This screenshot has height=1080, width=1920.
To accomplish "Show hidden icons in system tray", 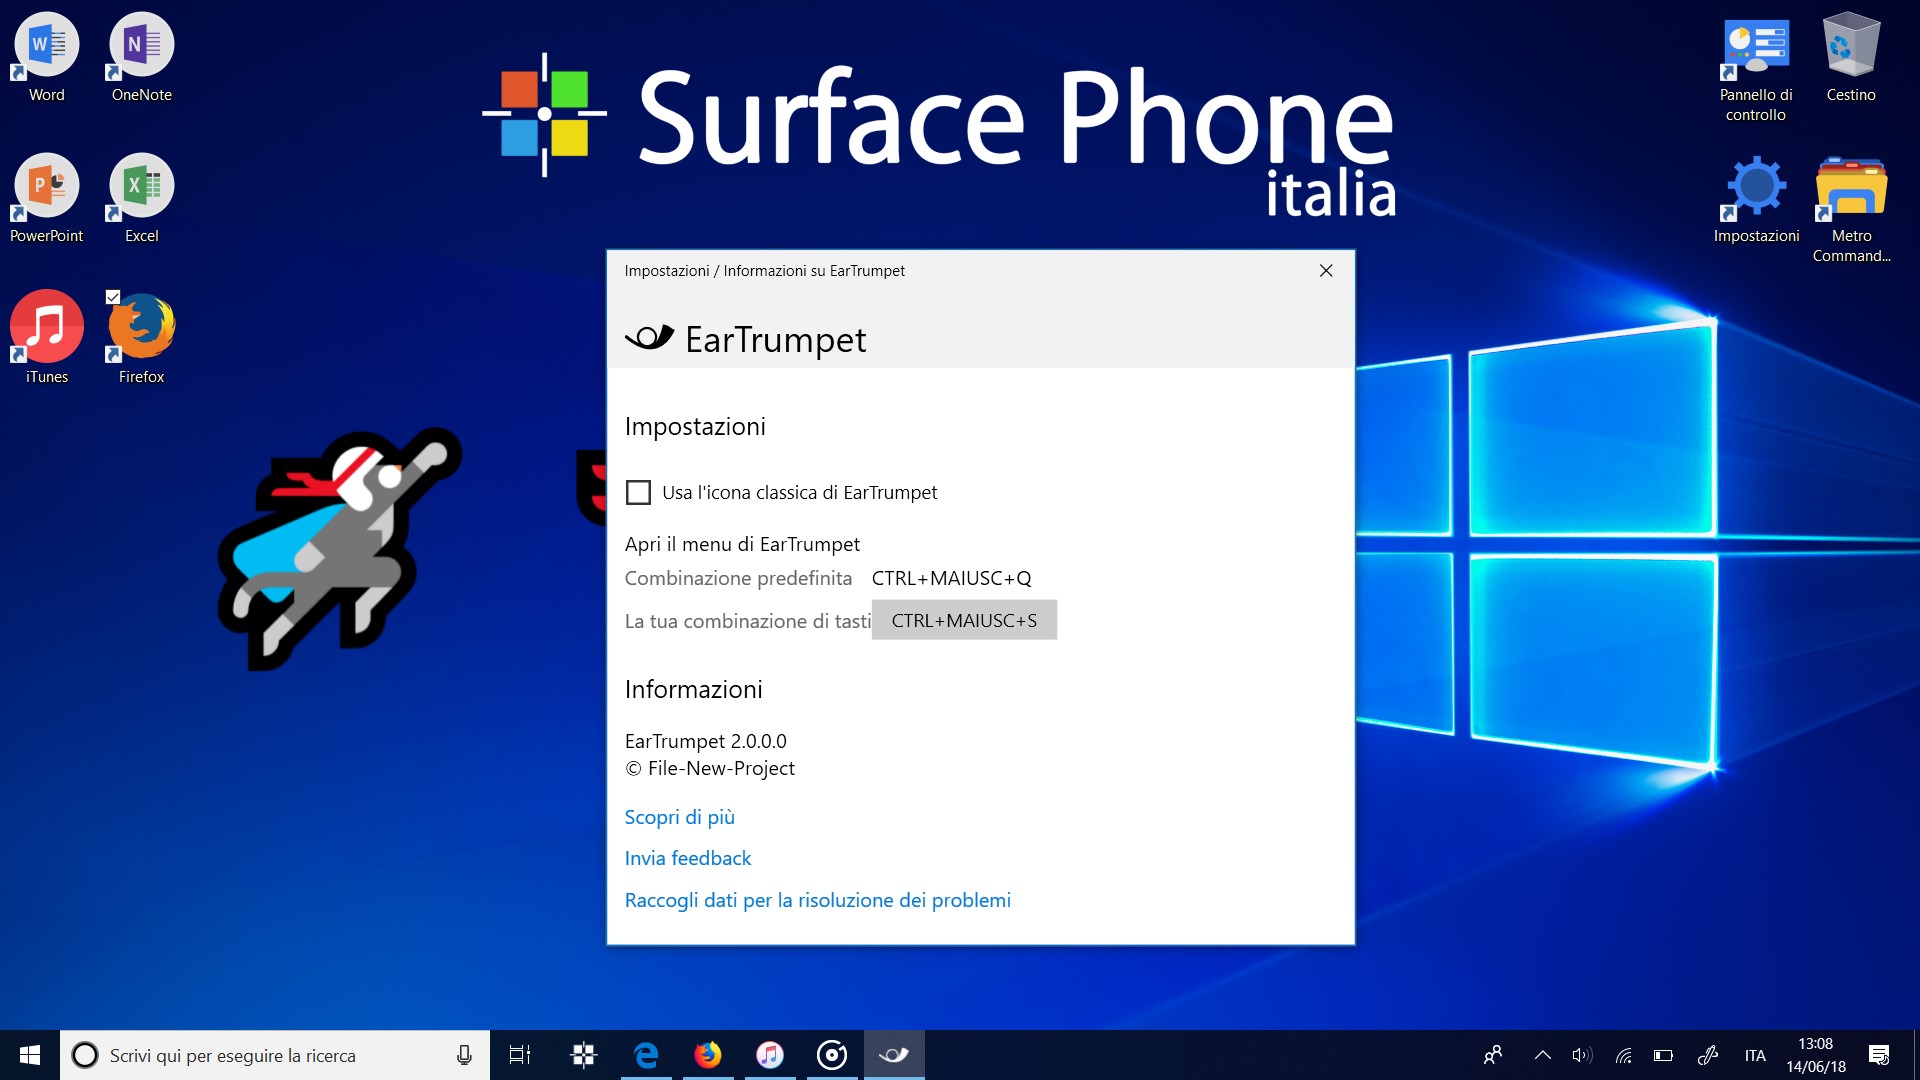I will pyautogui.click(x=1543, y=1055).
